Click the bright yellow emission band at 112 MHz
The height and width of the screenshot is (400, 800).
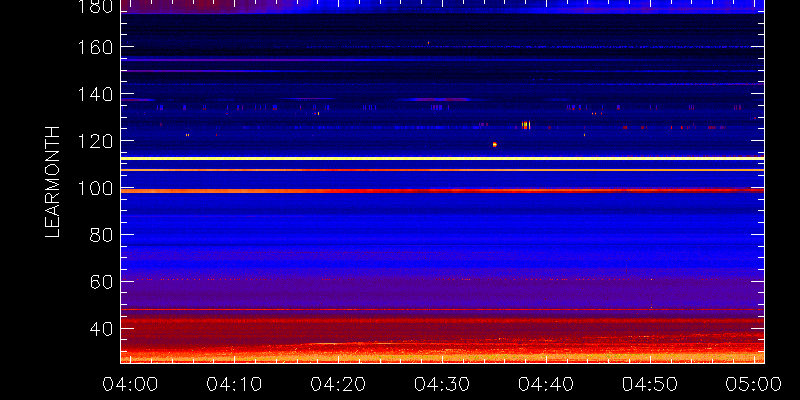click(442, 158)
